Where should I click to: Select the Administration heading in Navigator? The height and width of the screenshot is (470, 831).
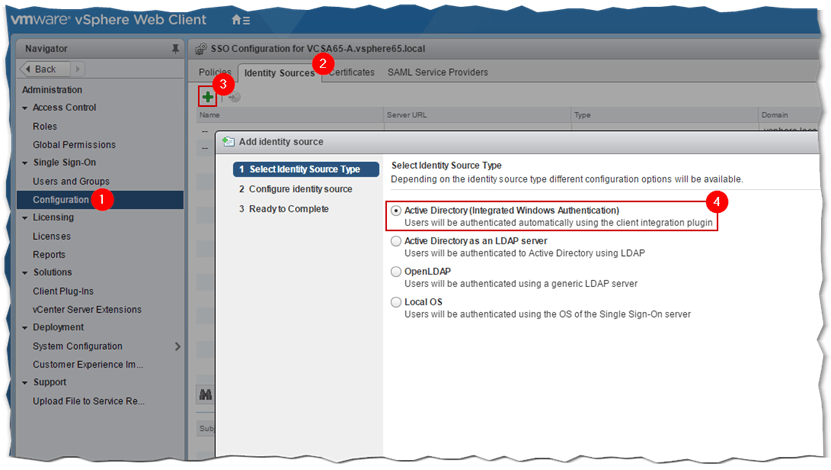tap(52, 90)
